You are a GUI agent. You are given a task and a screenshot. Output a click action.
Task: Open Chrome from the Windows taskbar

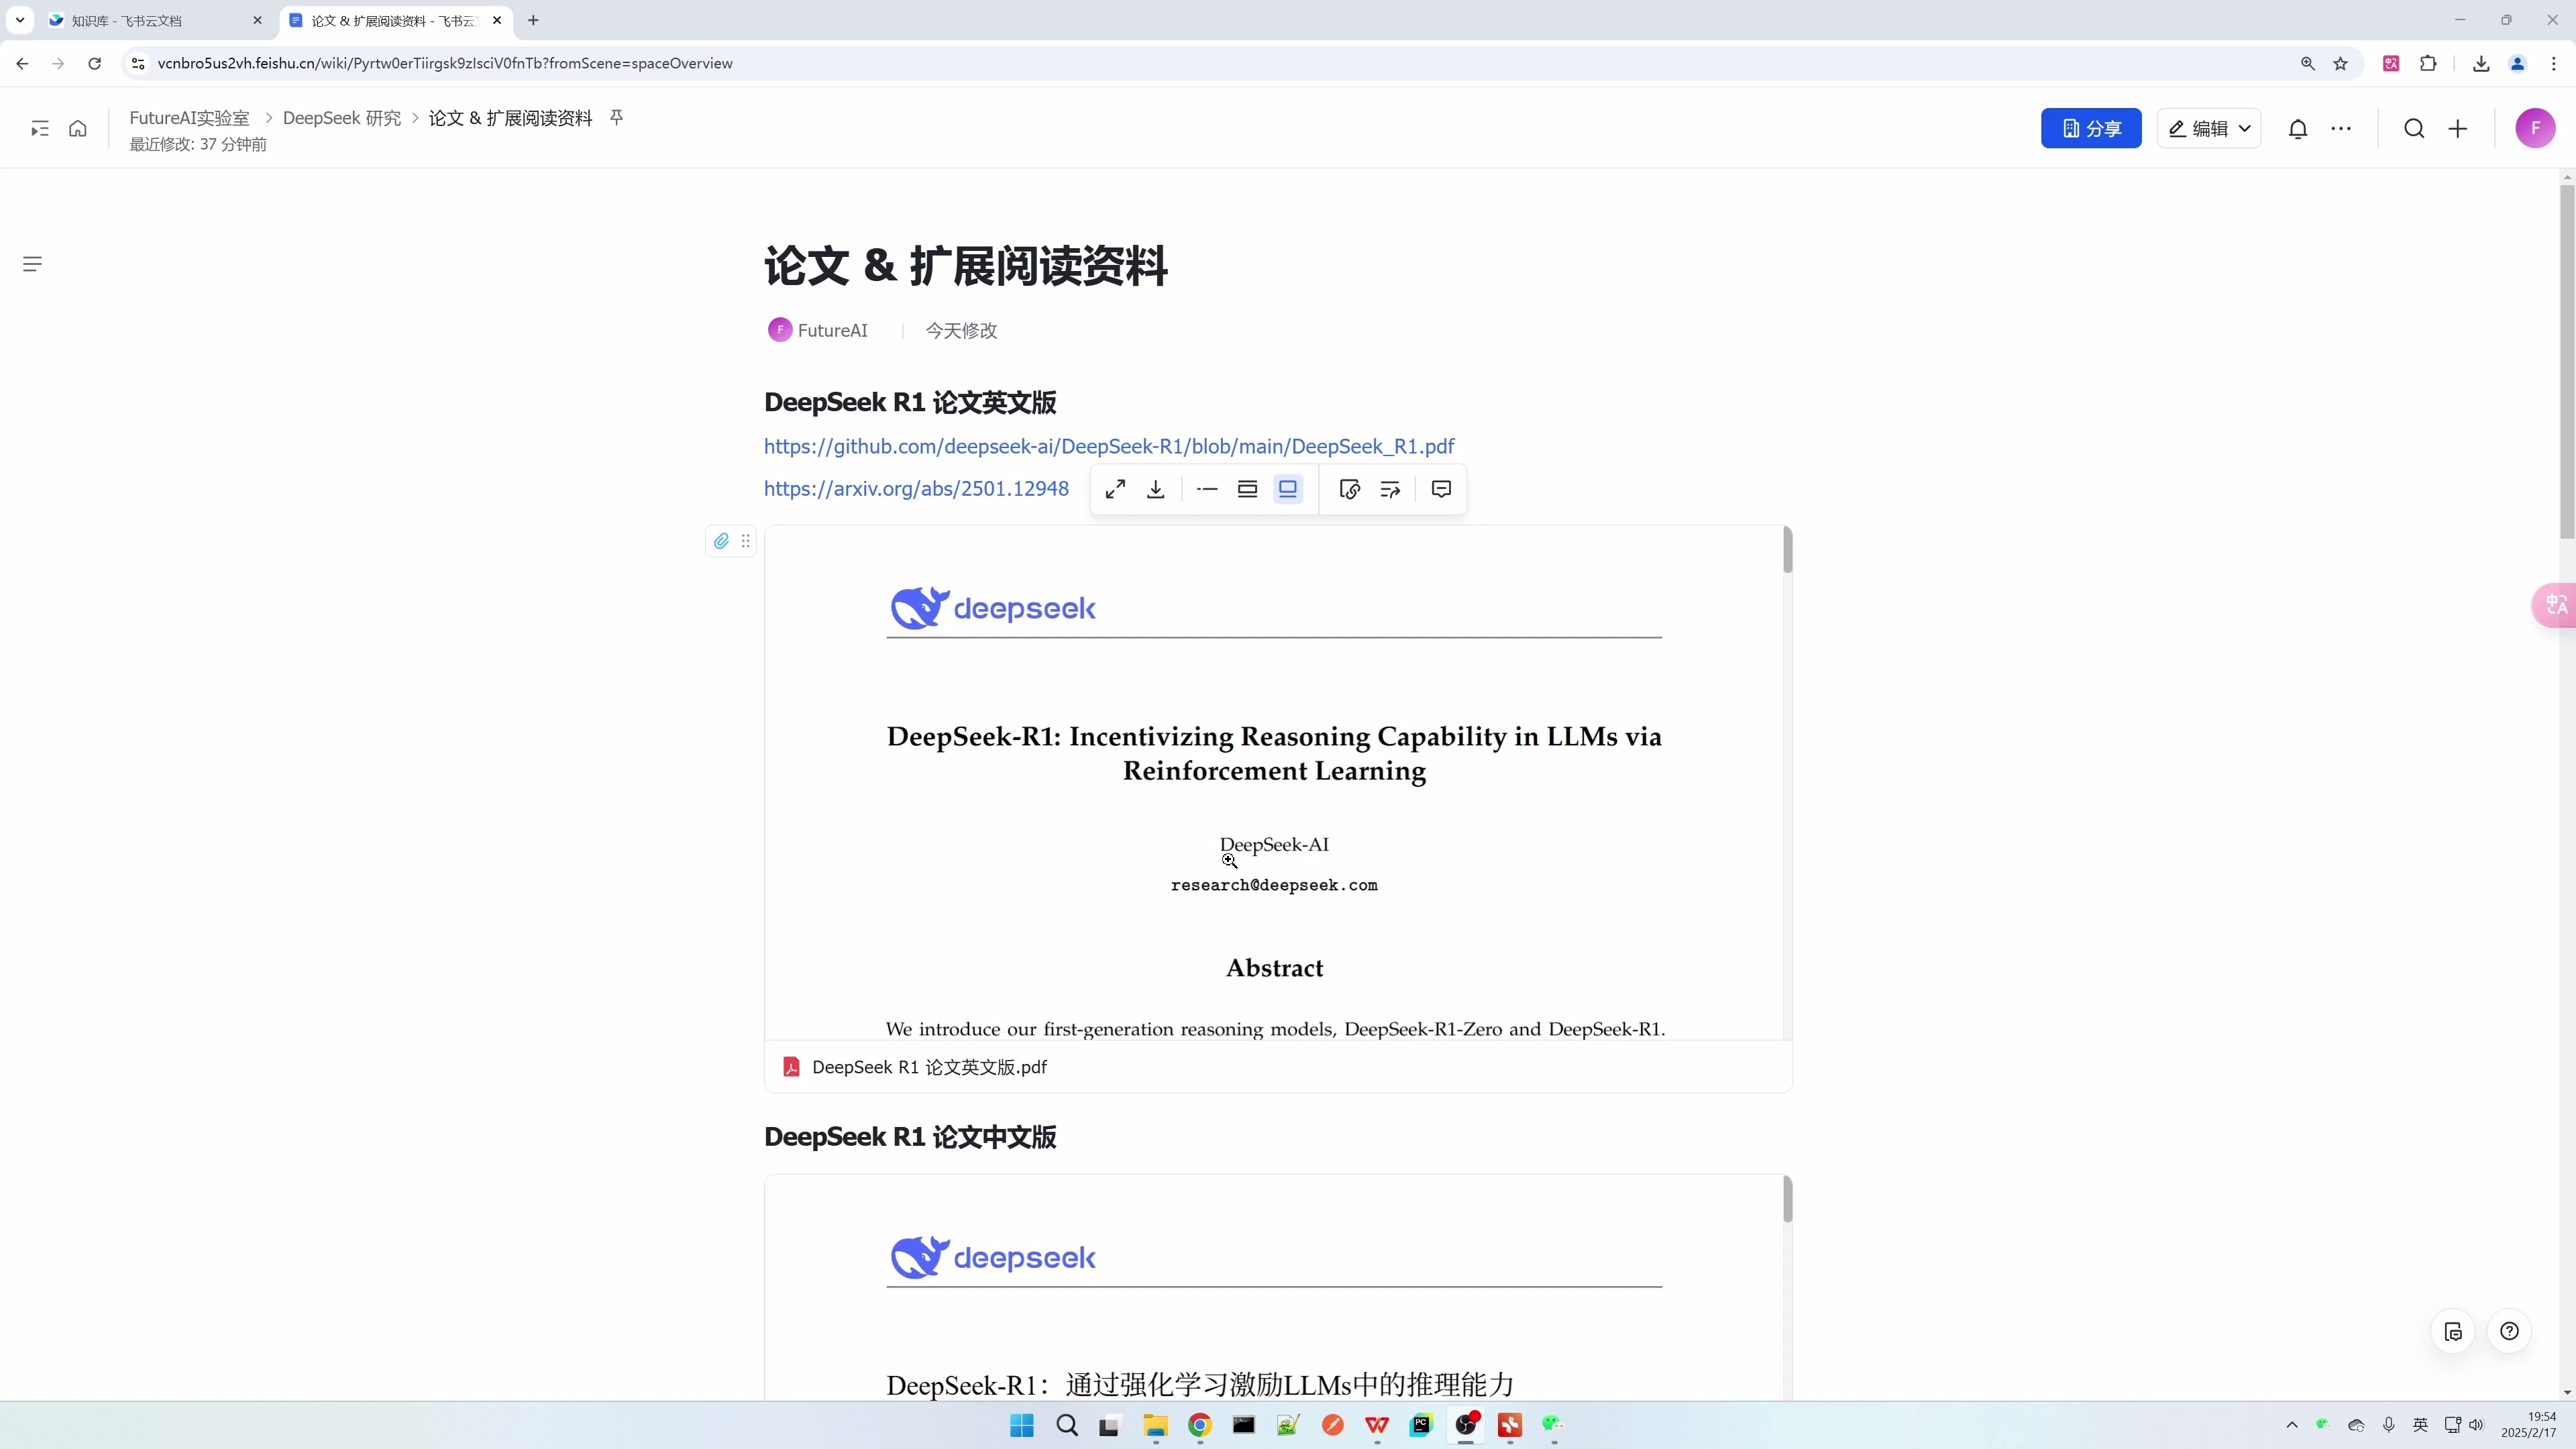click(x=1199, y=1425)
